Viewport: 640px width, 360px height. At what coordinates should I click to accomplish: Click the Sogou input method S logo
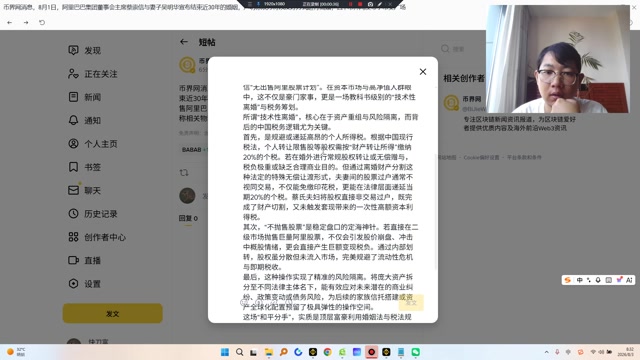pyautogui.click(x=567, y=280)
